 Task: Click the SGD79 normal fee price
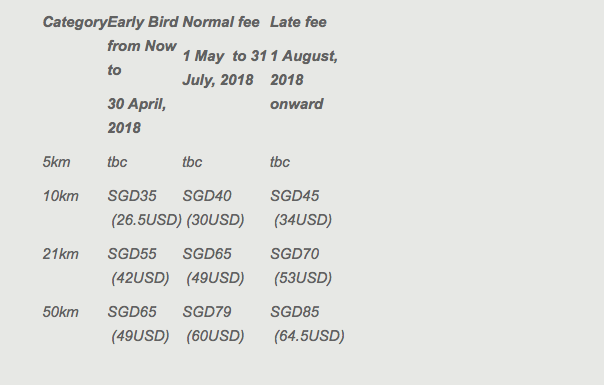click(x=207, y=312)
